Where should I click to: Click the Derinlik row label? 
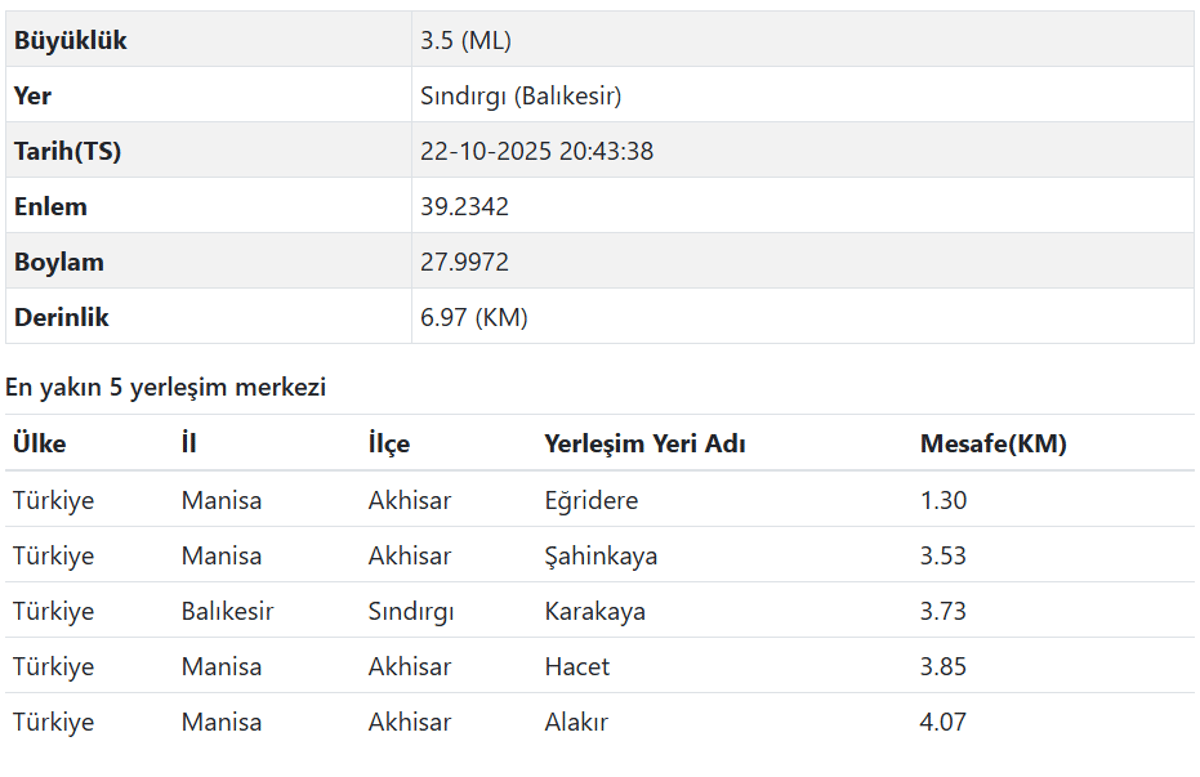point(61,318)
